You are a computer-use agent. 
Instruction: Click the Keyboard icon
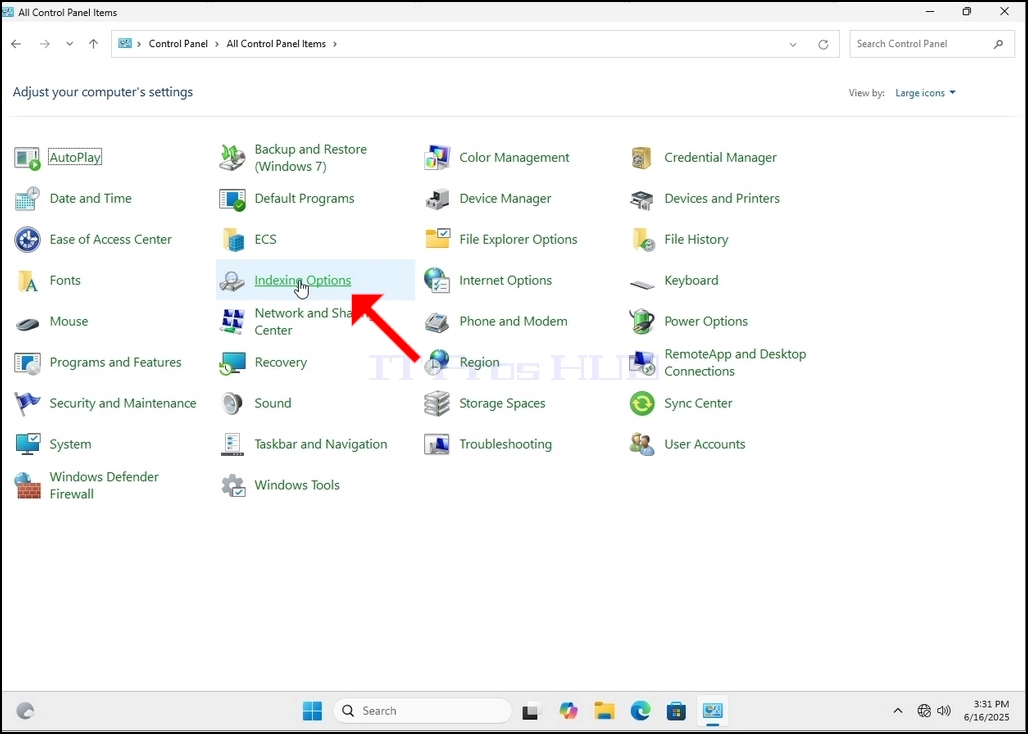(642, 283)
